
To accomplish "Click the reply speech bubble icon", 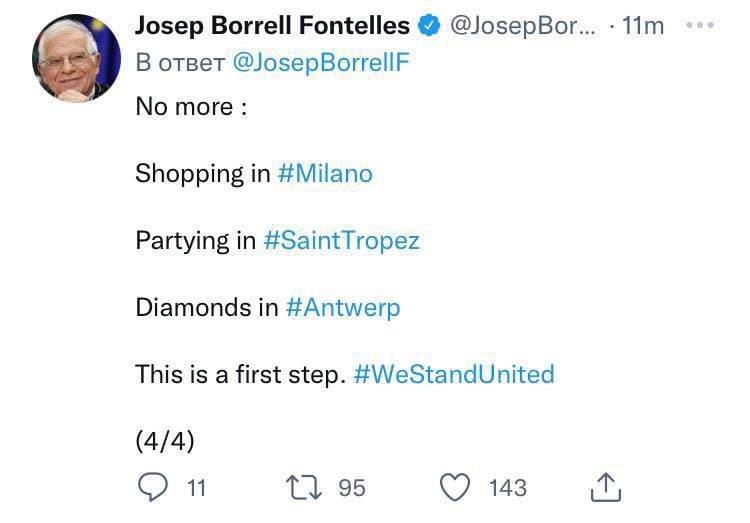I will click(x=153, y=487).
